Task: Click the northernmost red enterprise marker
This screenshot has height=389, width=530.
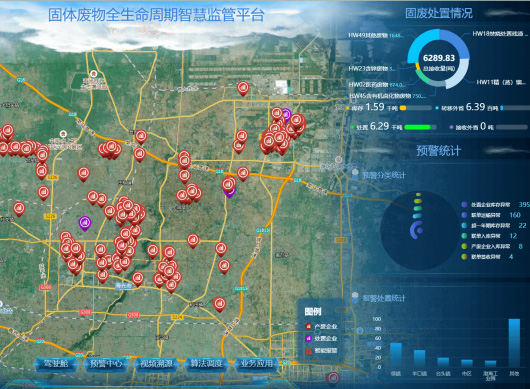Action: (243, 88)
